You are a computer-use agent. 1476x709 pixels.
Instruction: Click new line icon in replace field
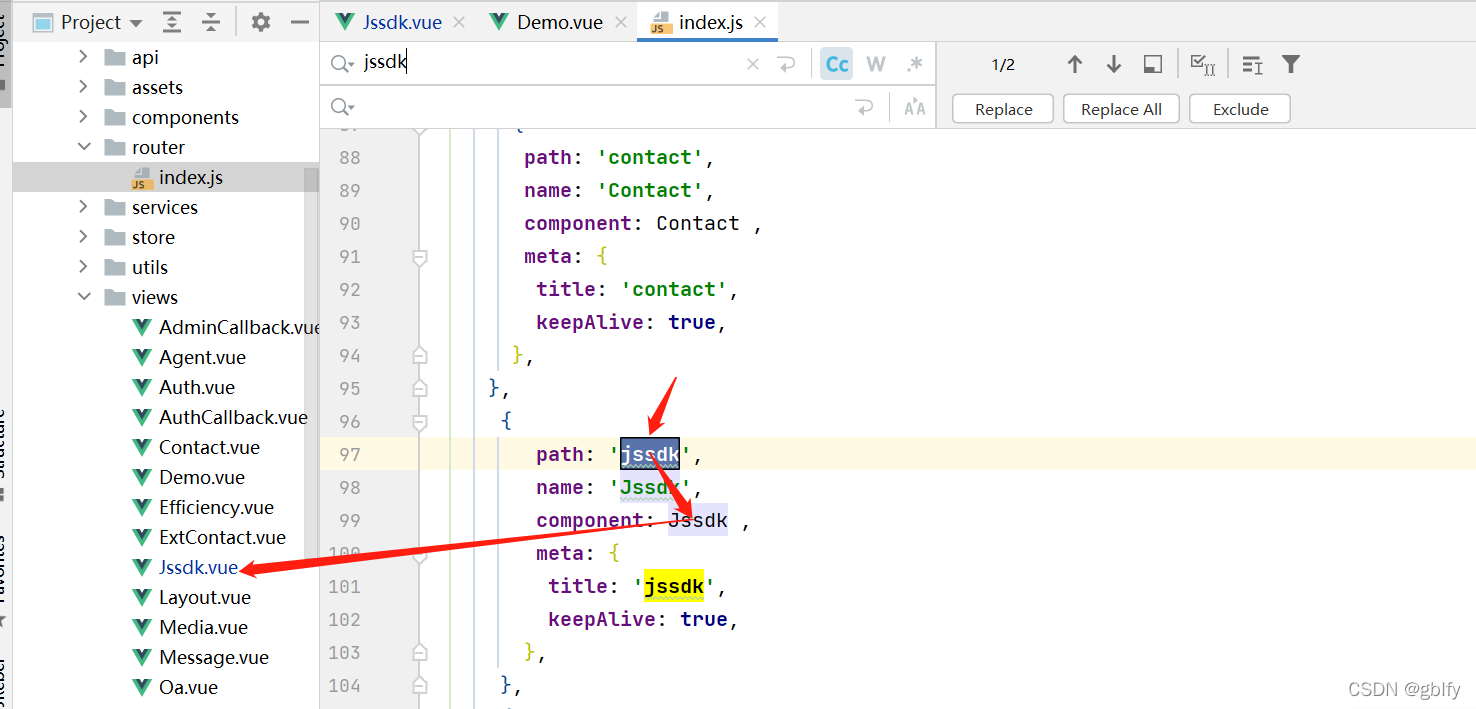coord(865,107)
